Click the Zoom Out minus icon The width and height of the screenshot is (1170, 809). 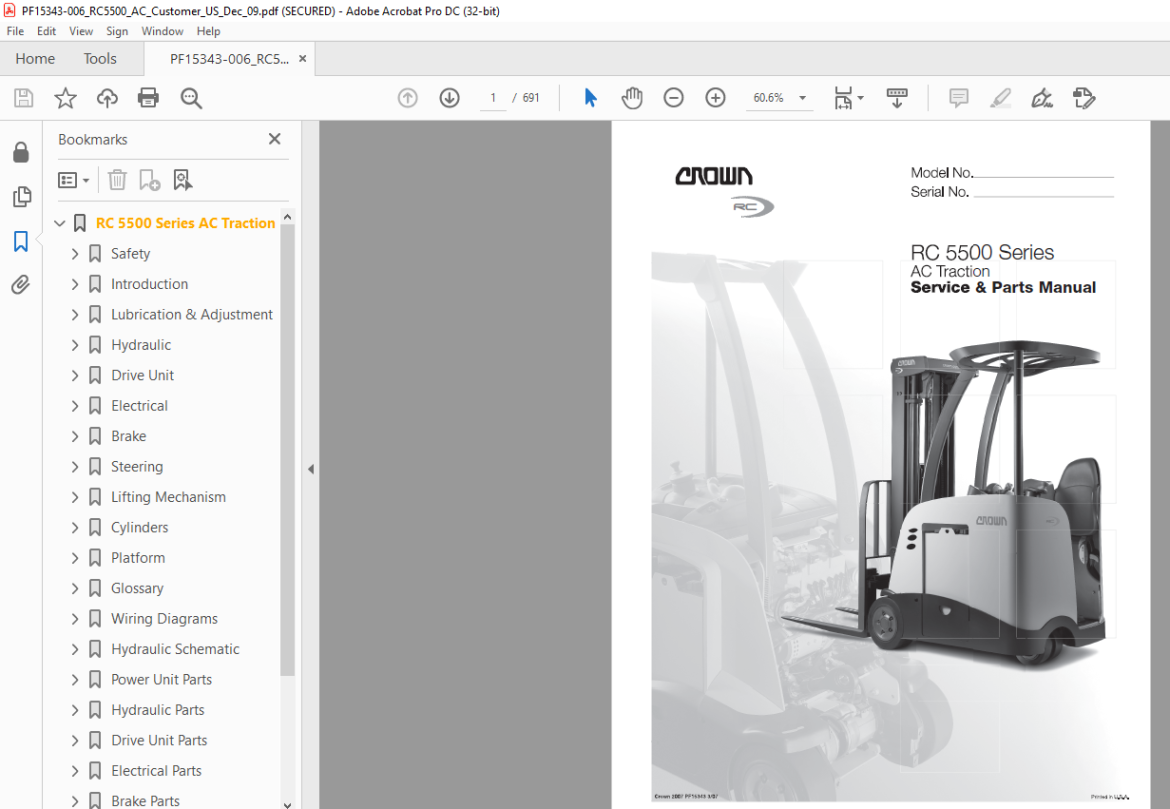[674, 98]
